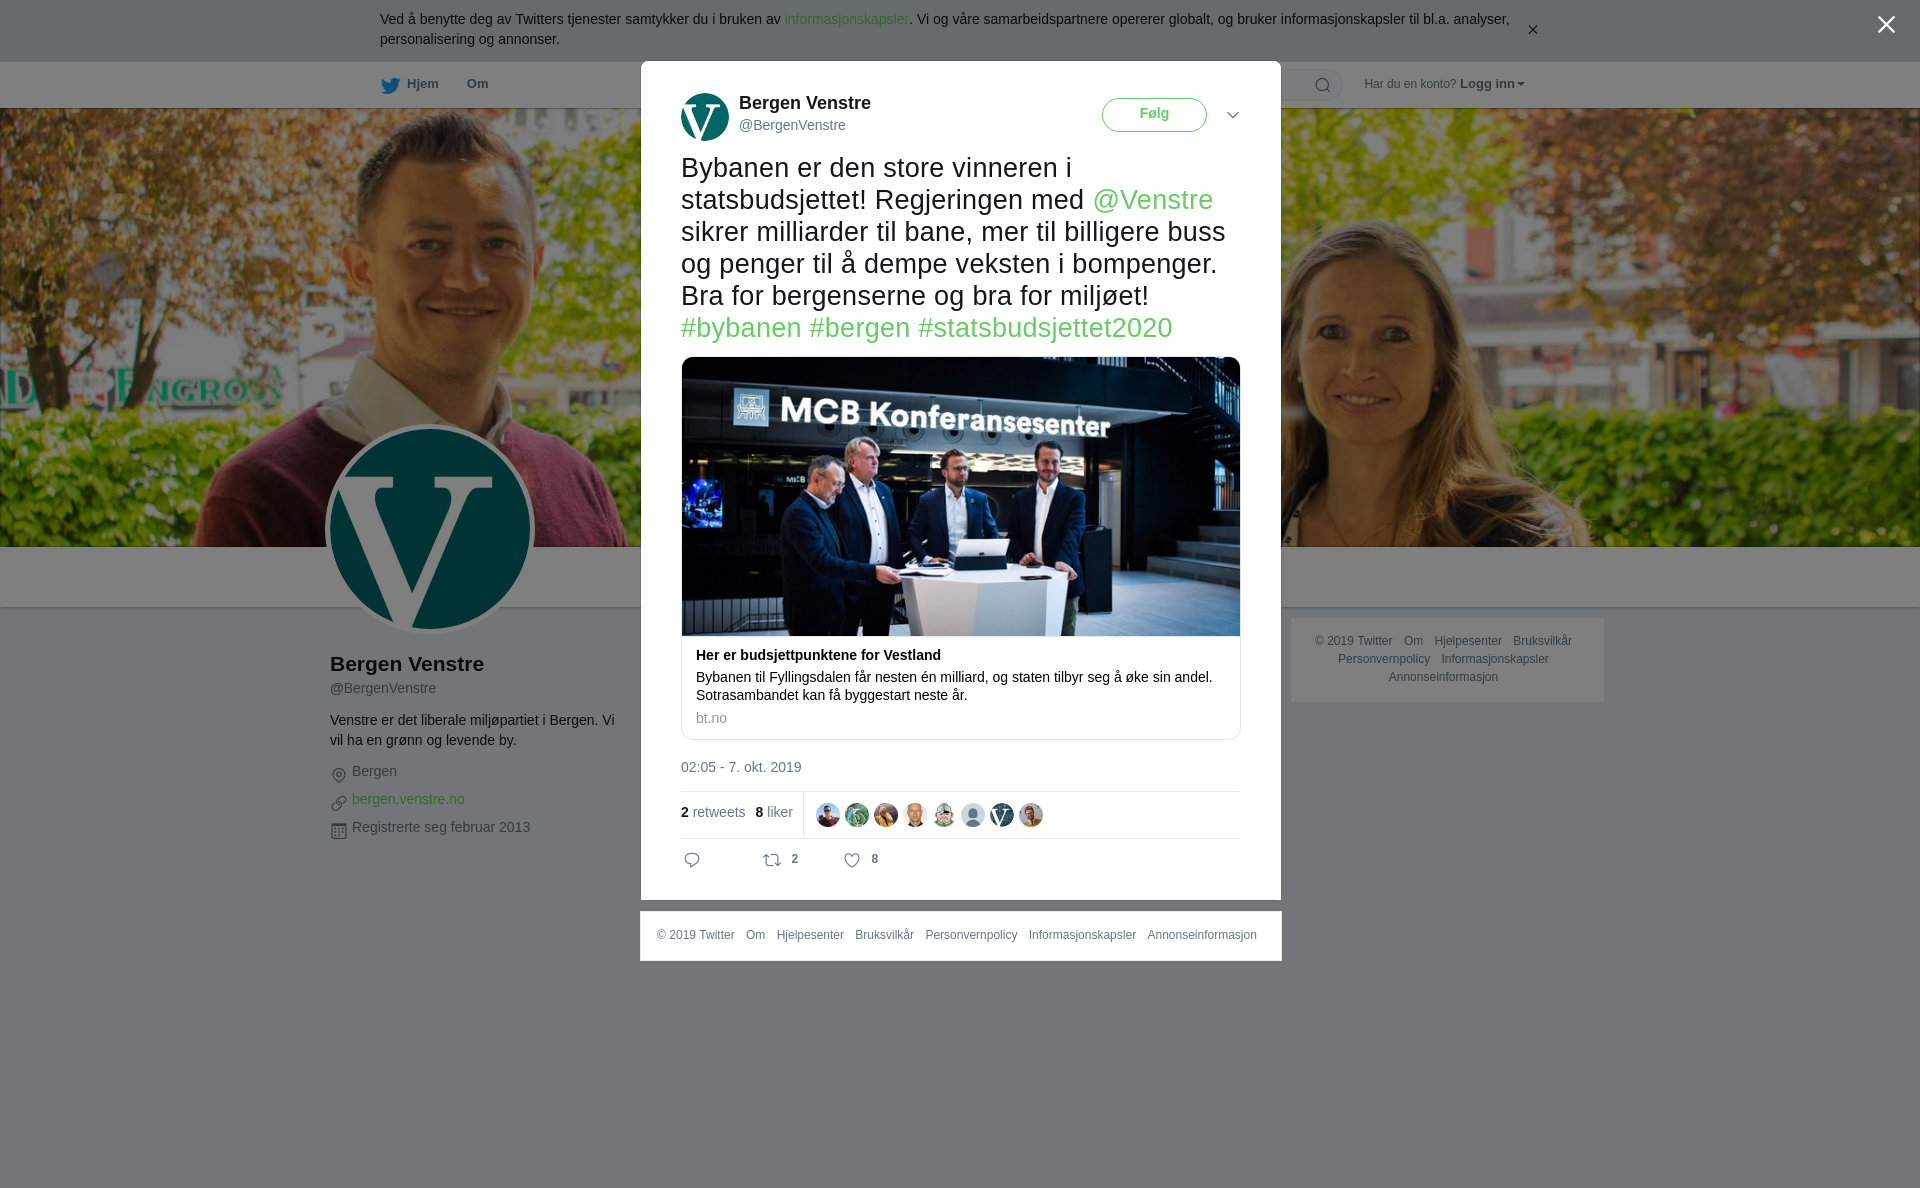Image resolution: width=1920 pixels, height=1188 pixels.
Task: Close the tweet overlay with X
Action: pos(1886,25)
